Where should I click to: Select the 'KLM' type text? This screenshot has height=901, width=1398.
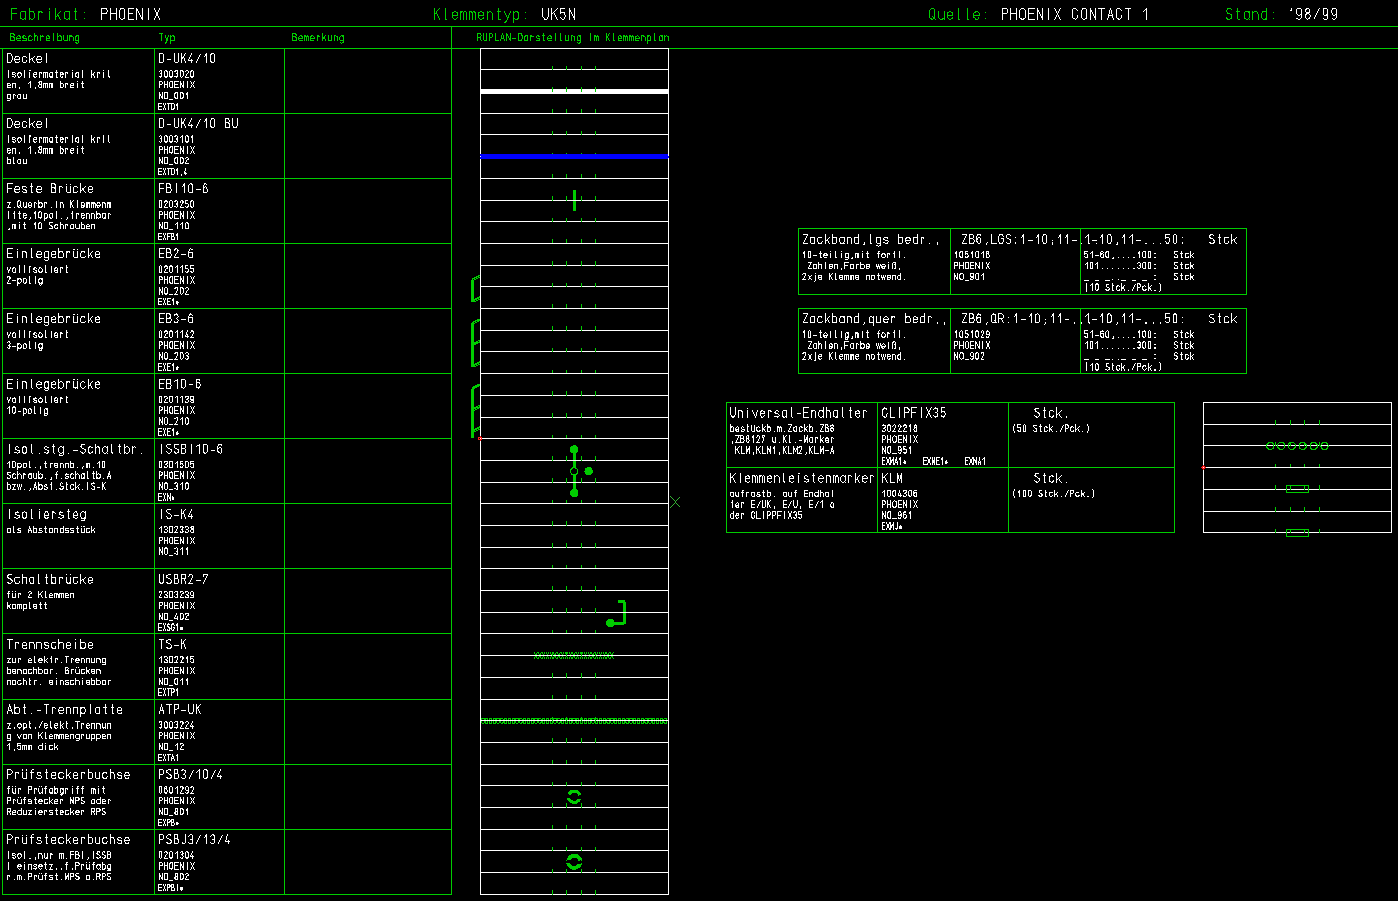click(x=892, y=479)
